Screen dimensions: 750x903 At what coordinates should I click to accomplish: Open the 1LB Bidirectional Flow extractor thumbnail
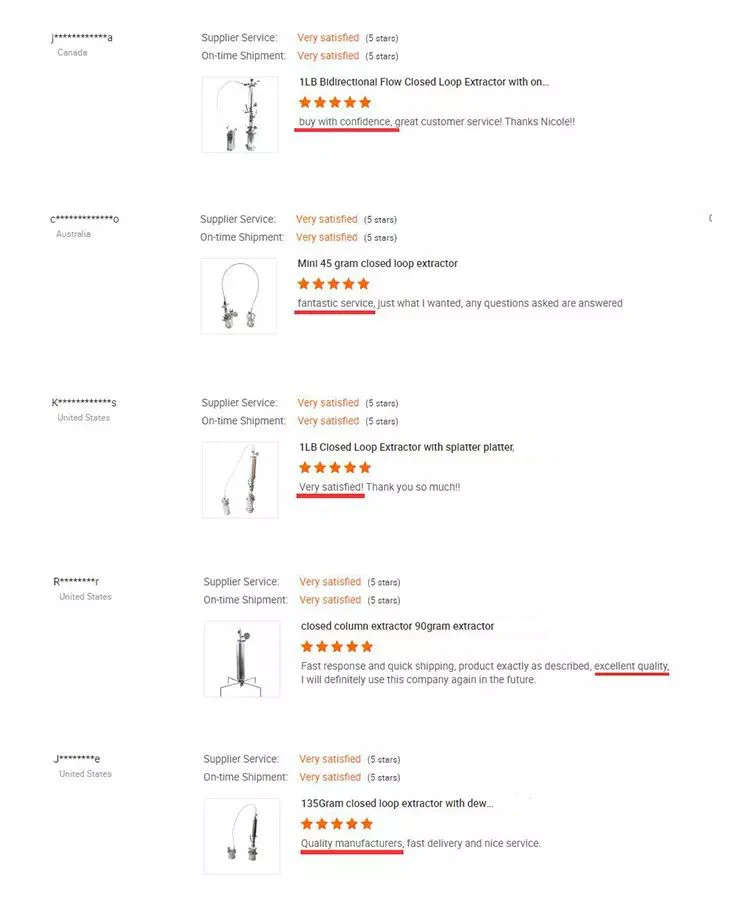(x=240, y=115)
